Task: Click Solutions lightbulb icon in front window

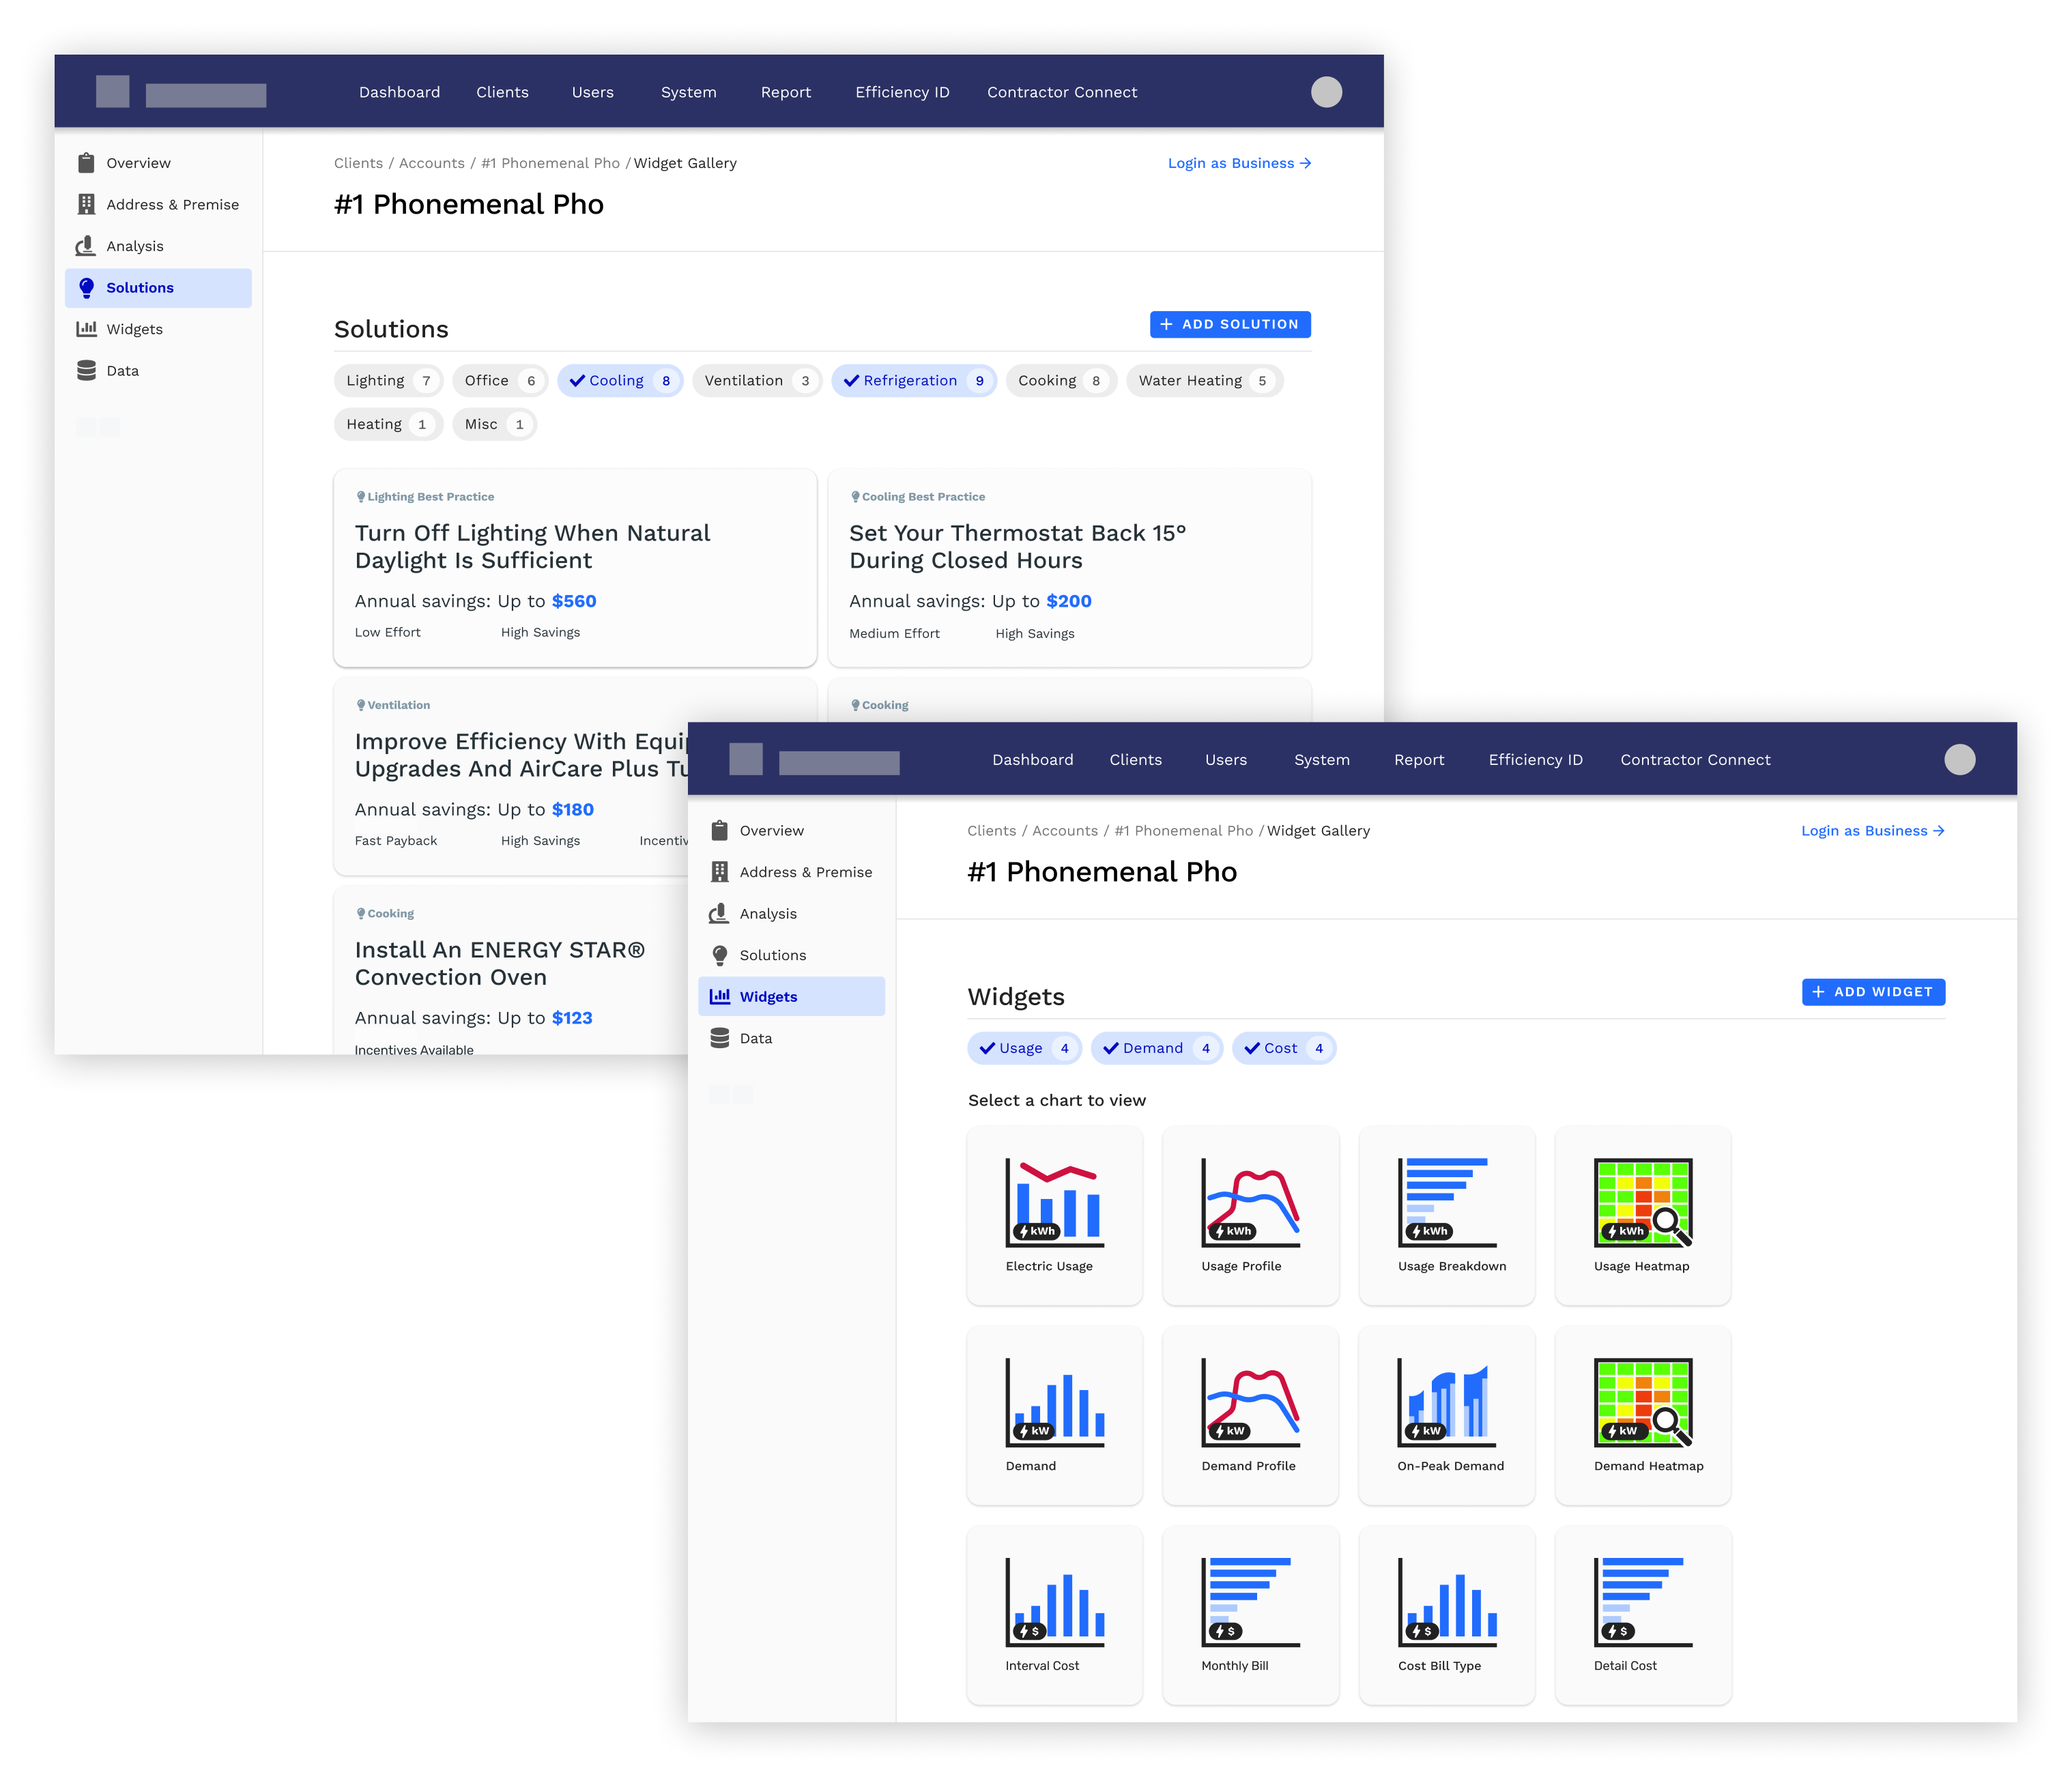Action: click(719, 955)
